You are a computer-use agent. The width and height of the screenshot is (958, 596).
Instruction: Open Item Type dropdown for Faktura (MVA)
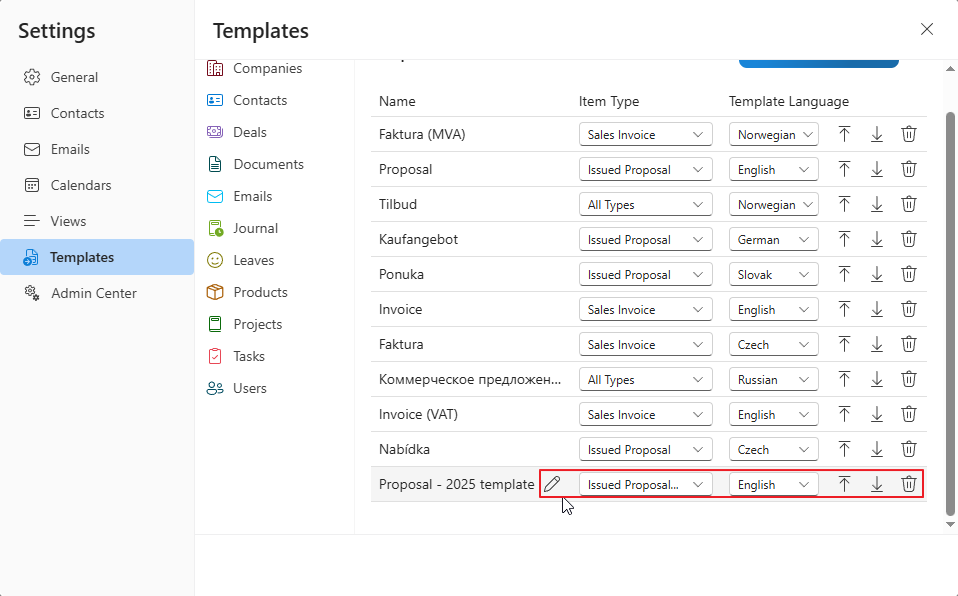645,134
